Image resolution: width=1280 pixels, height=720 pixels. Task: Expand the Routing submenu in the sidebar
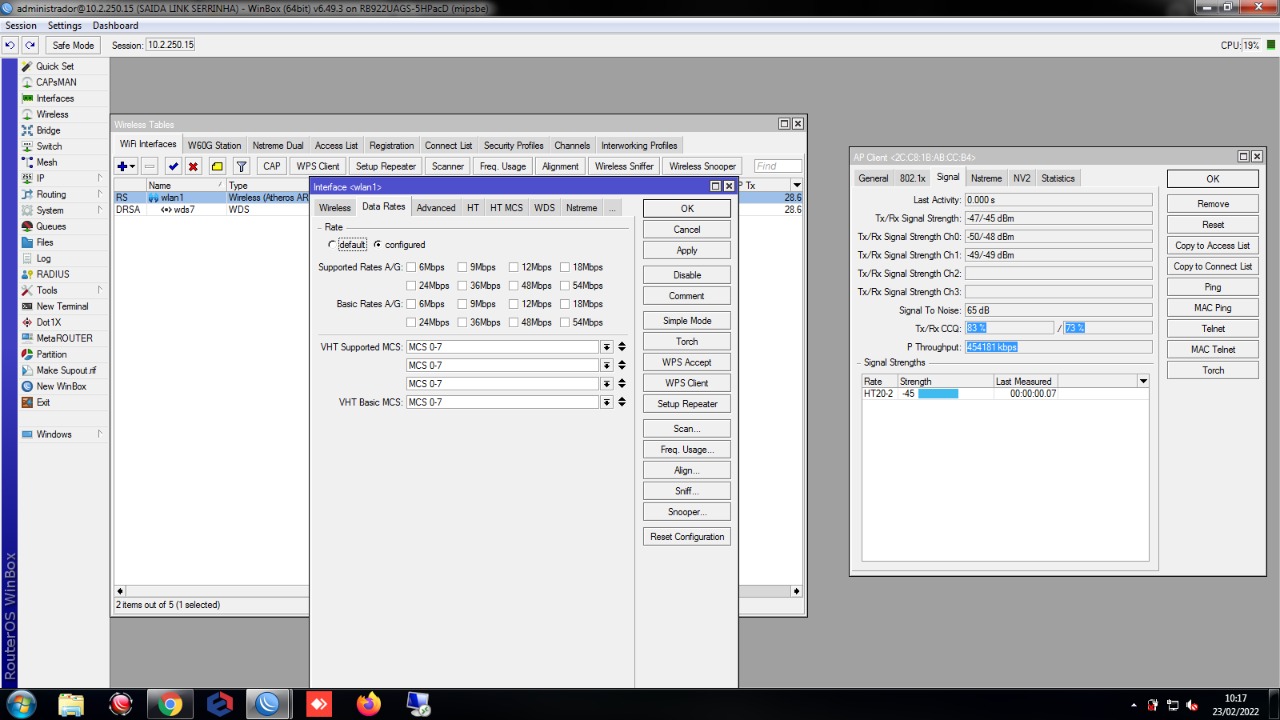51,194
